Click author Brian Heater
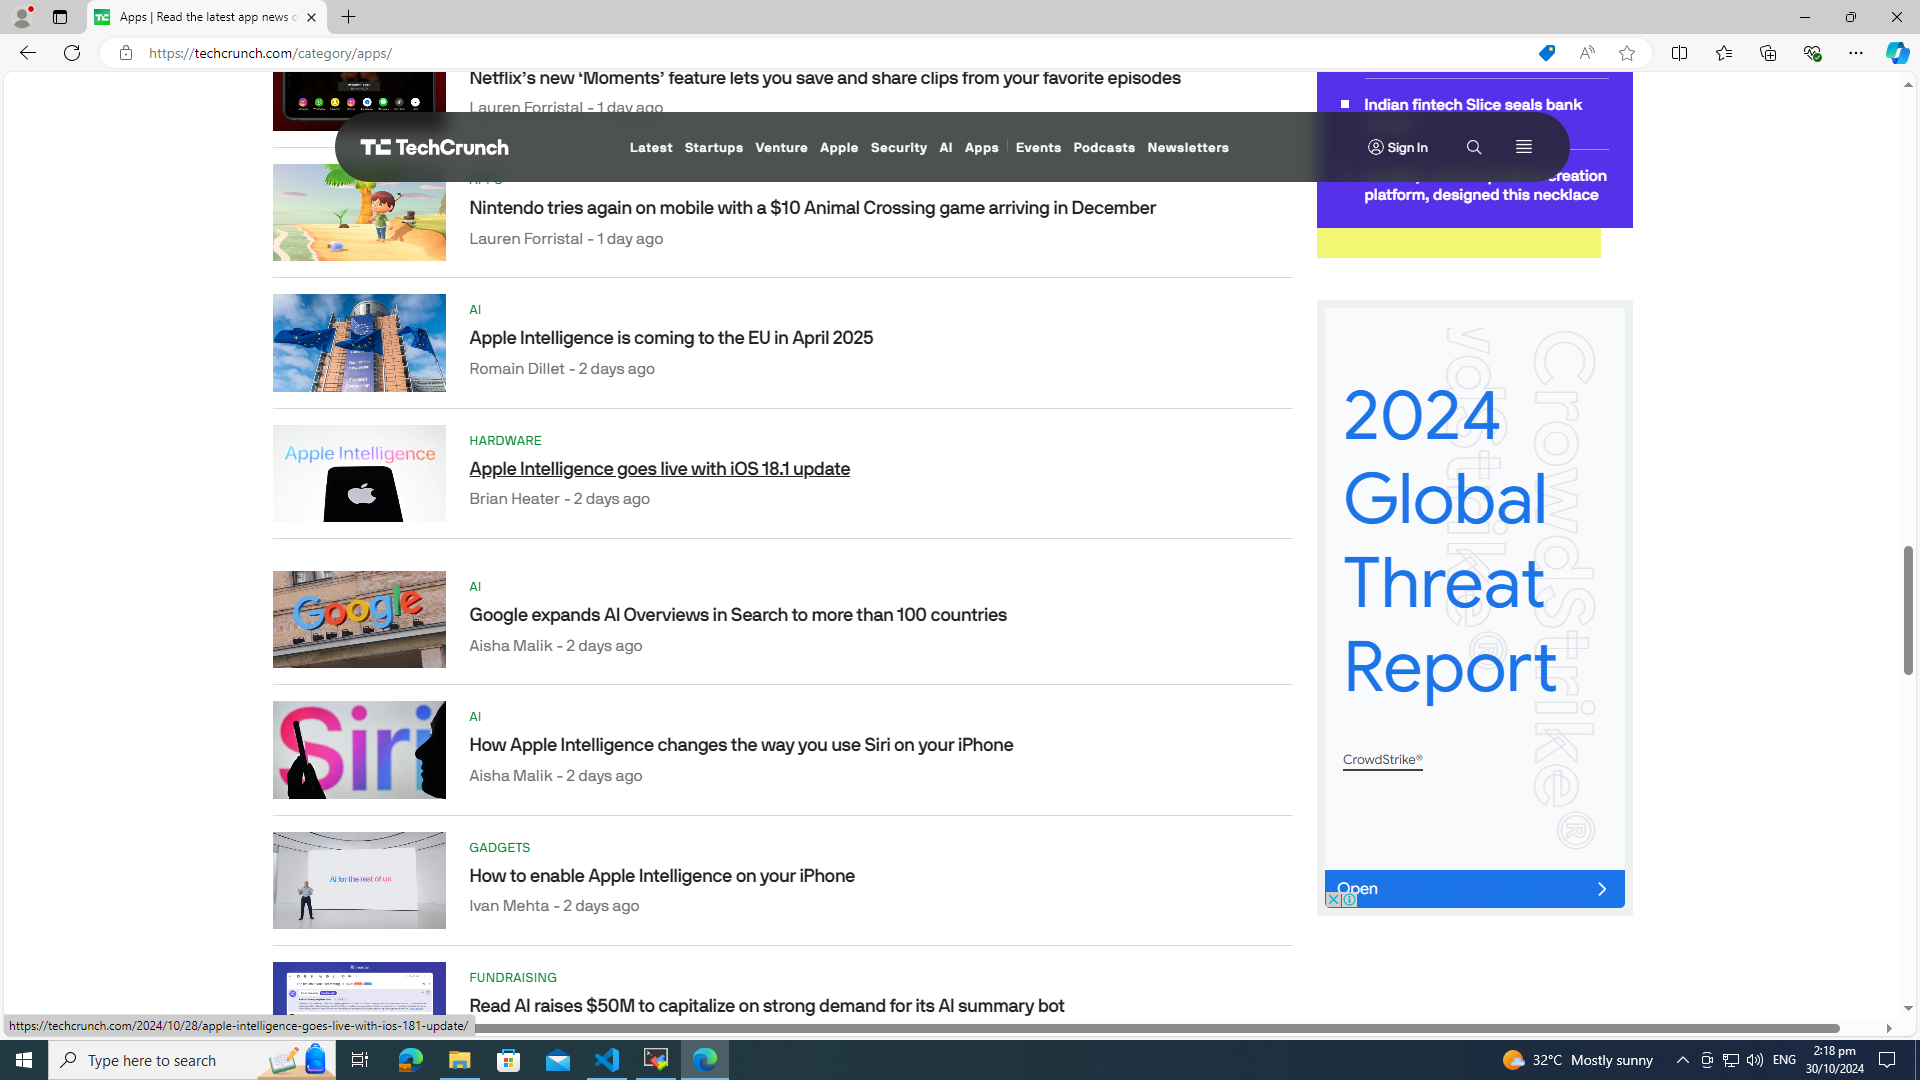 pyautogui.click(x=514, y=499)
